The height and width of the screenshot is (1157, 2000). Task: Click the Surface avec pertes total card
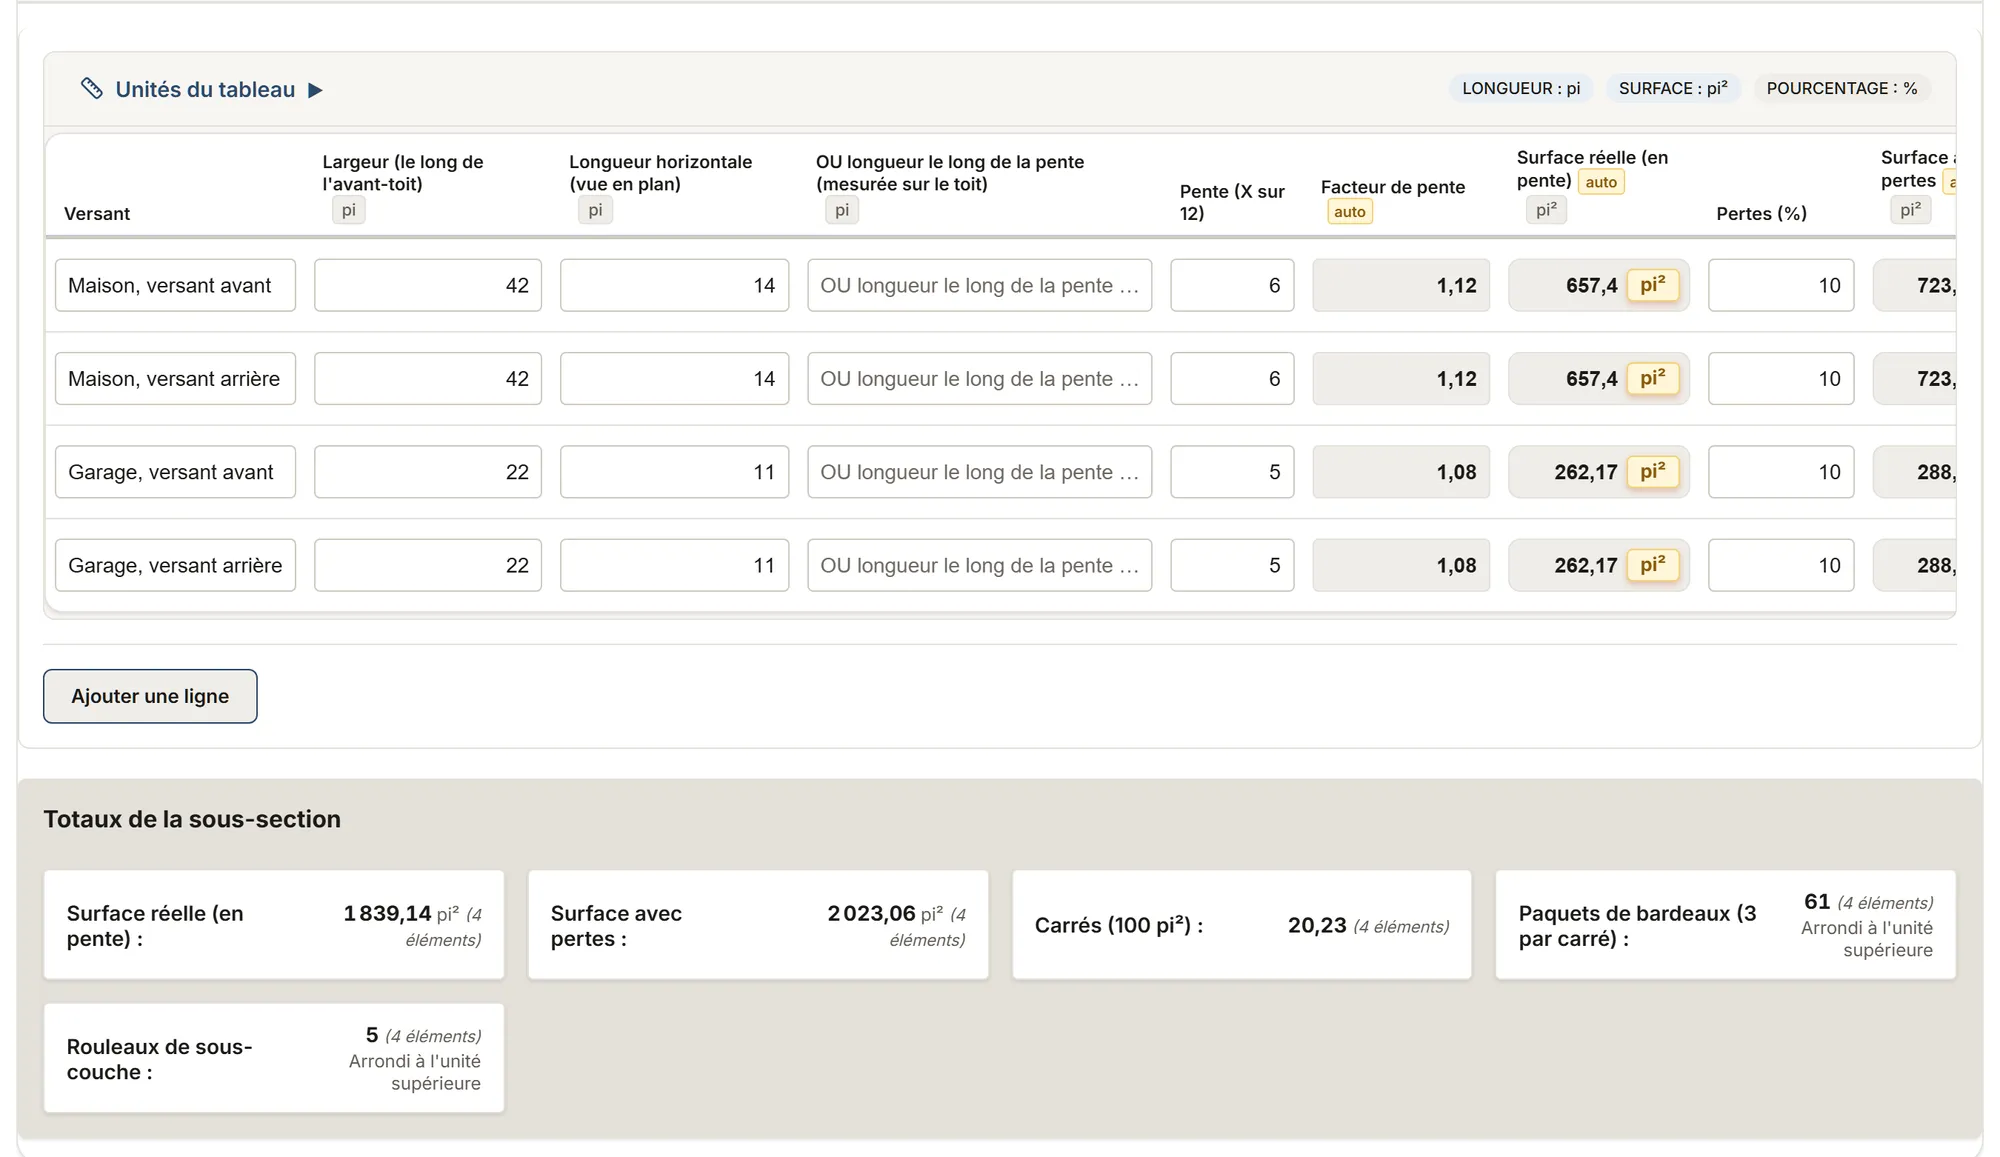758,925
